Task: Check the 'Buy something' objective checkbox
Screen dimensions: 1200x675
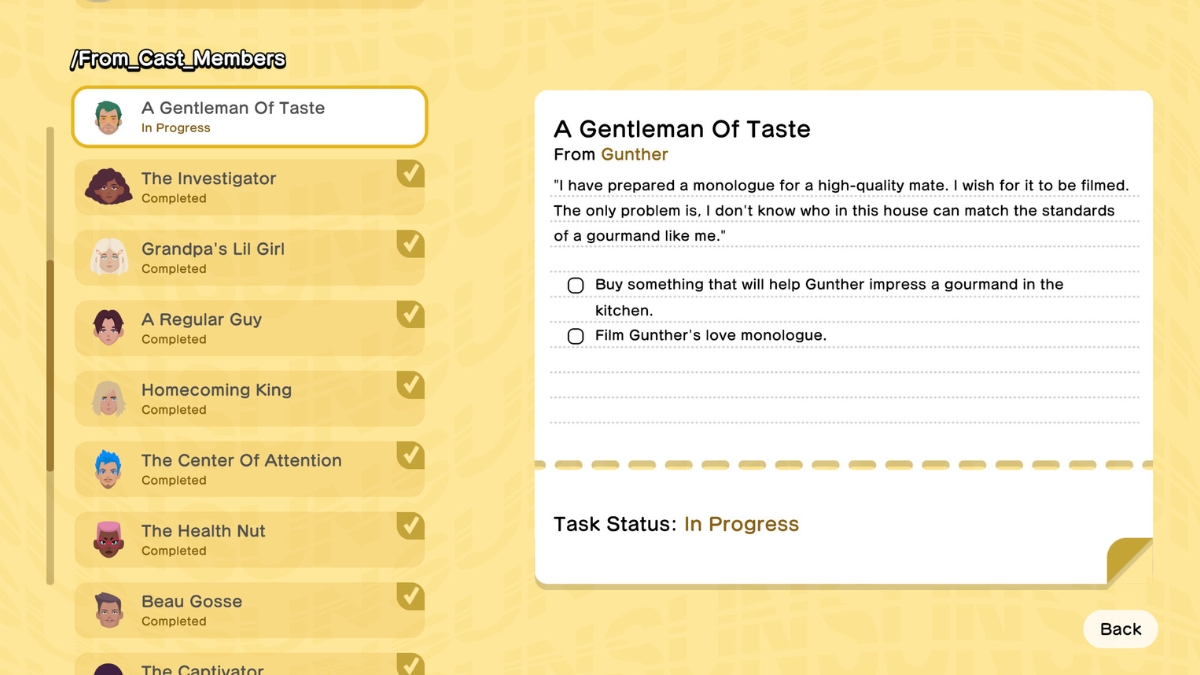Action: (576, 286)
